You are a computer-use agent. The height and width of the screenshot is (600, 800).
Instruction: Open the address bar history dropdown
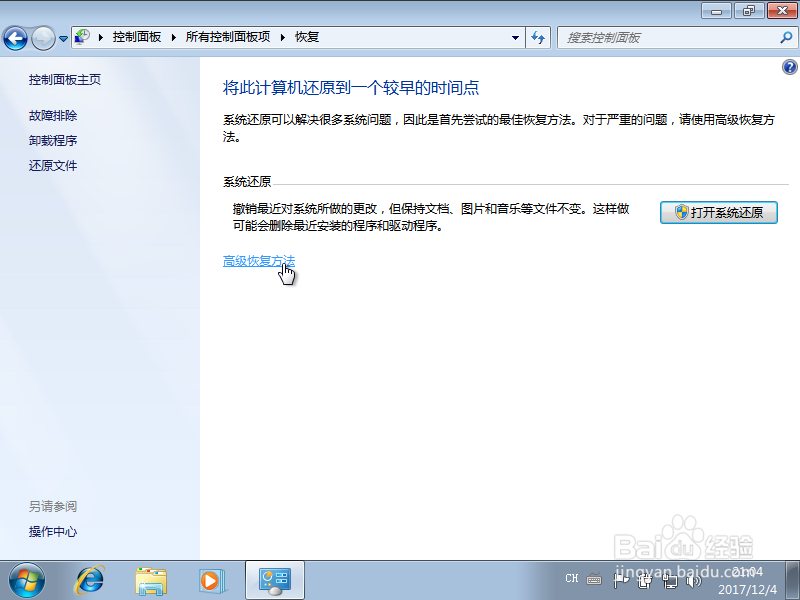pyautogui.click(x=516, y=37)
